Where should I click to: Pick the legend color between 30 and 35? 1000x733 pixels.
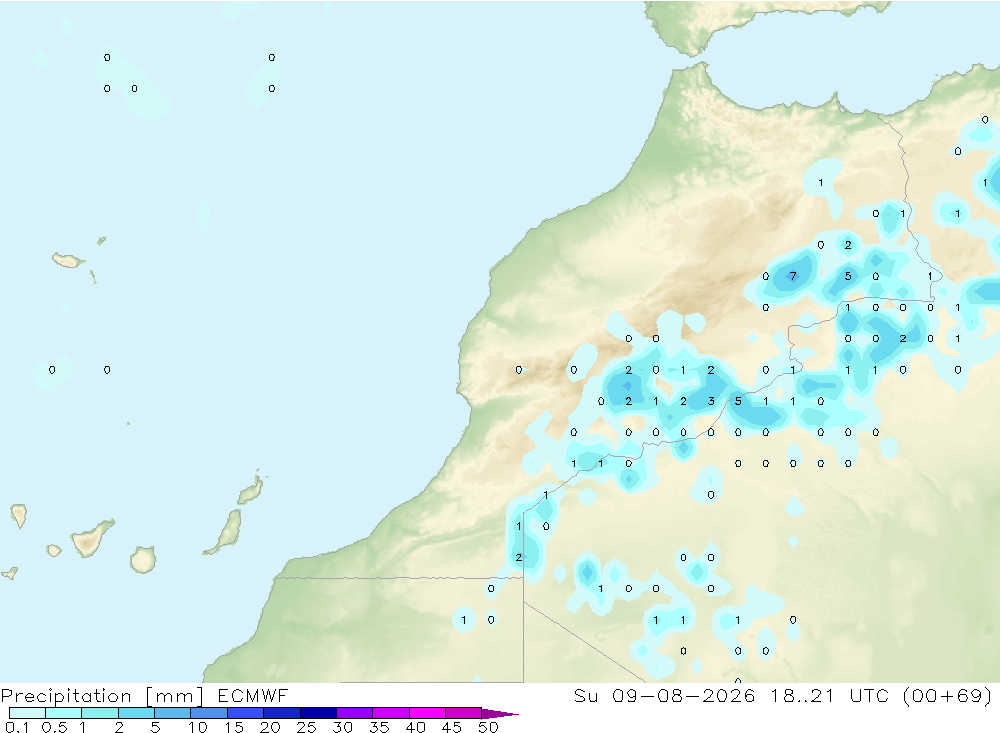coord(354,713)
